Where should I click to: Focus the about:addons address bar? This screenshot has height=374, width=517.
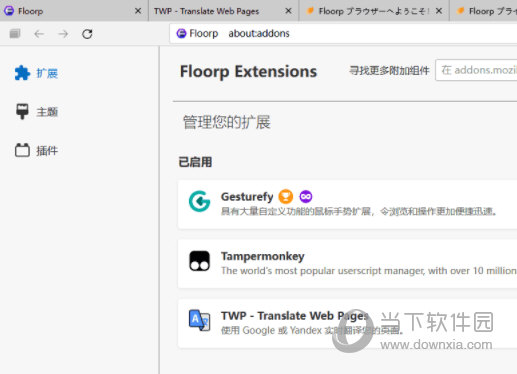(343, 33)
